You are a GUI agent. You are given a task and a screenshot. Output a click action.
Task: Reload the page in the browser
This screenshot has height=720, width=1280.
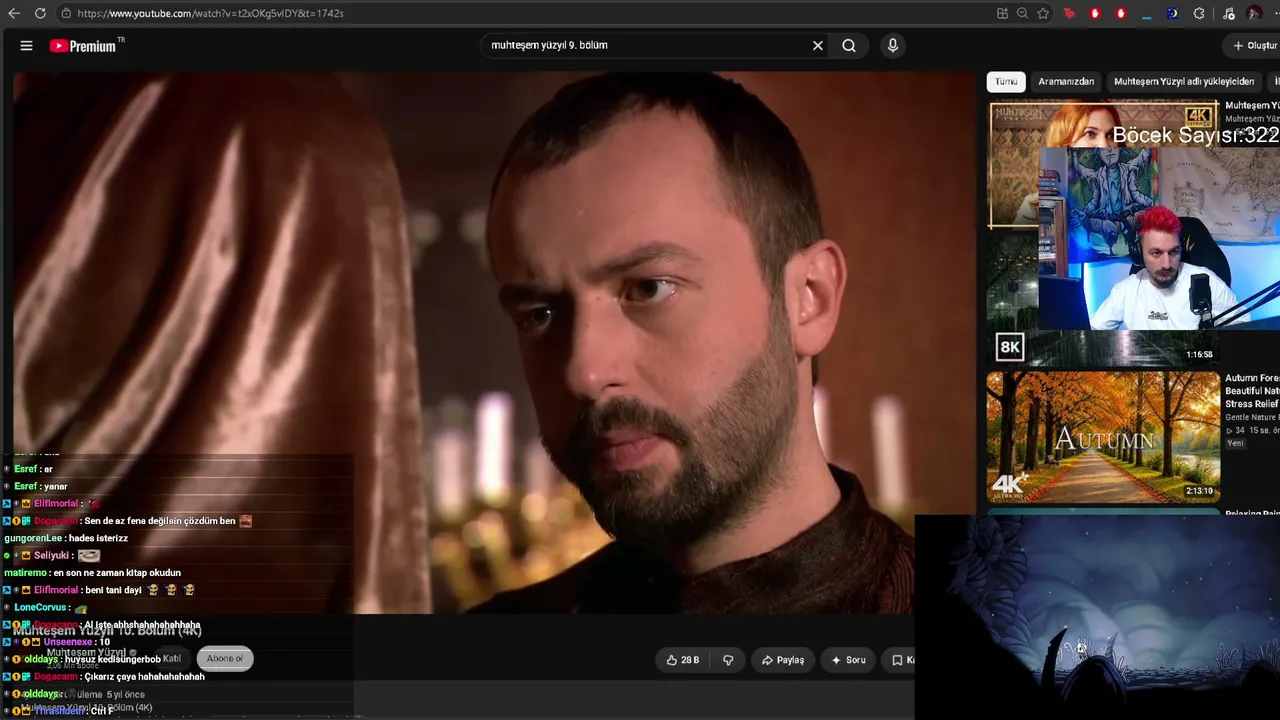point(40,13)
